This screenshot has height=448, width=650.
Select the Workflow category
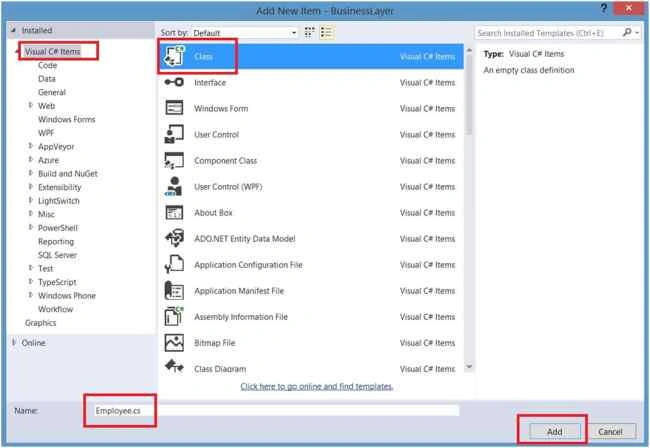55,309
